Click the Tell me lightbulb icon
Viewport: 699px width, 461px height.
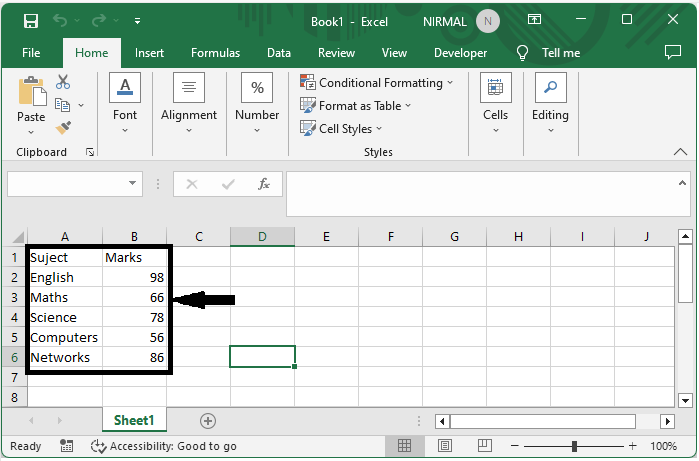click(x=522, y=53)
